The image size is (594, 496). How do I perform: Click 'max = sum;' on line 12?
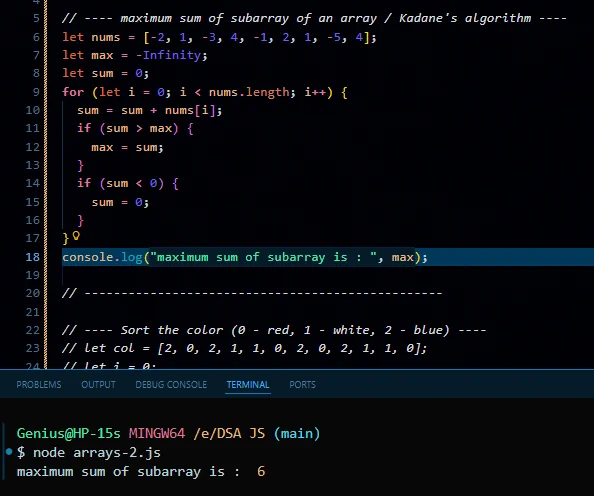(127, 147)
